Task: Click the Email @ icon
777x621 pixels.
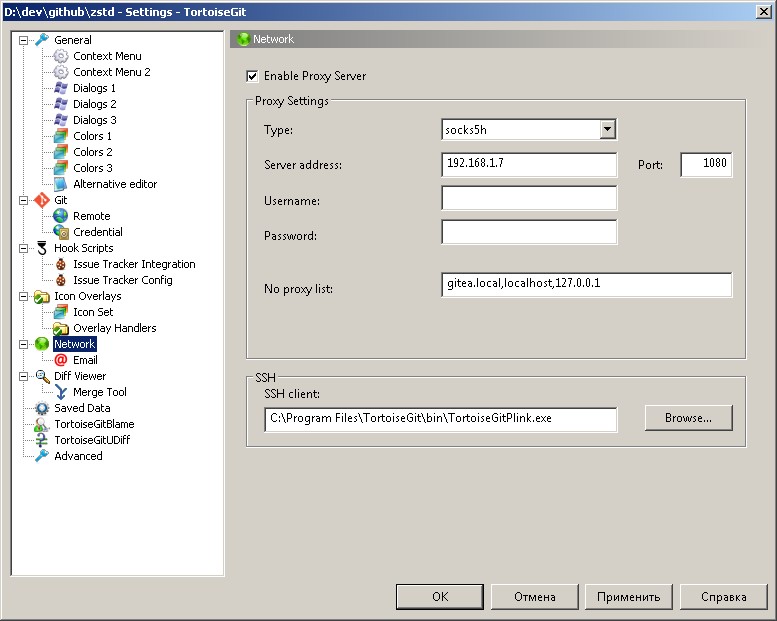Action: [x=60, y=360]
